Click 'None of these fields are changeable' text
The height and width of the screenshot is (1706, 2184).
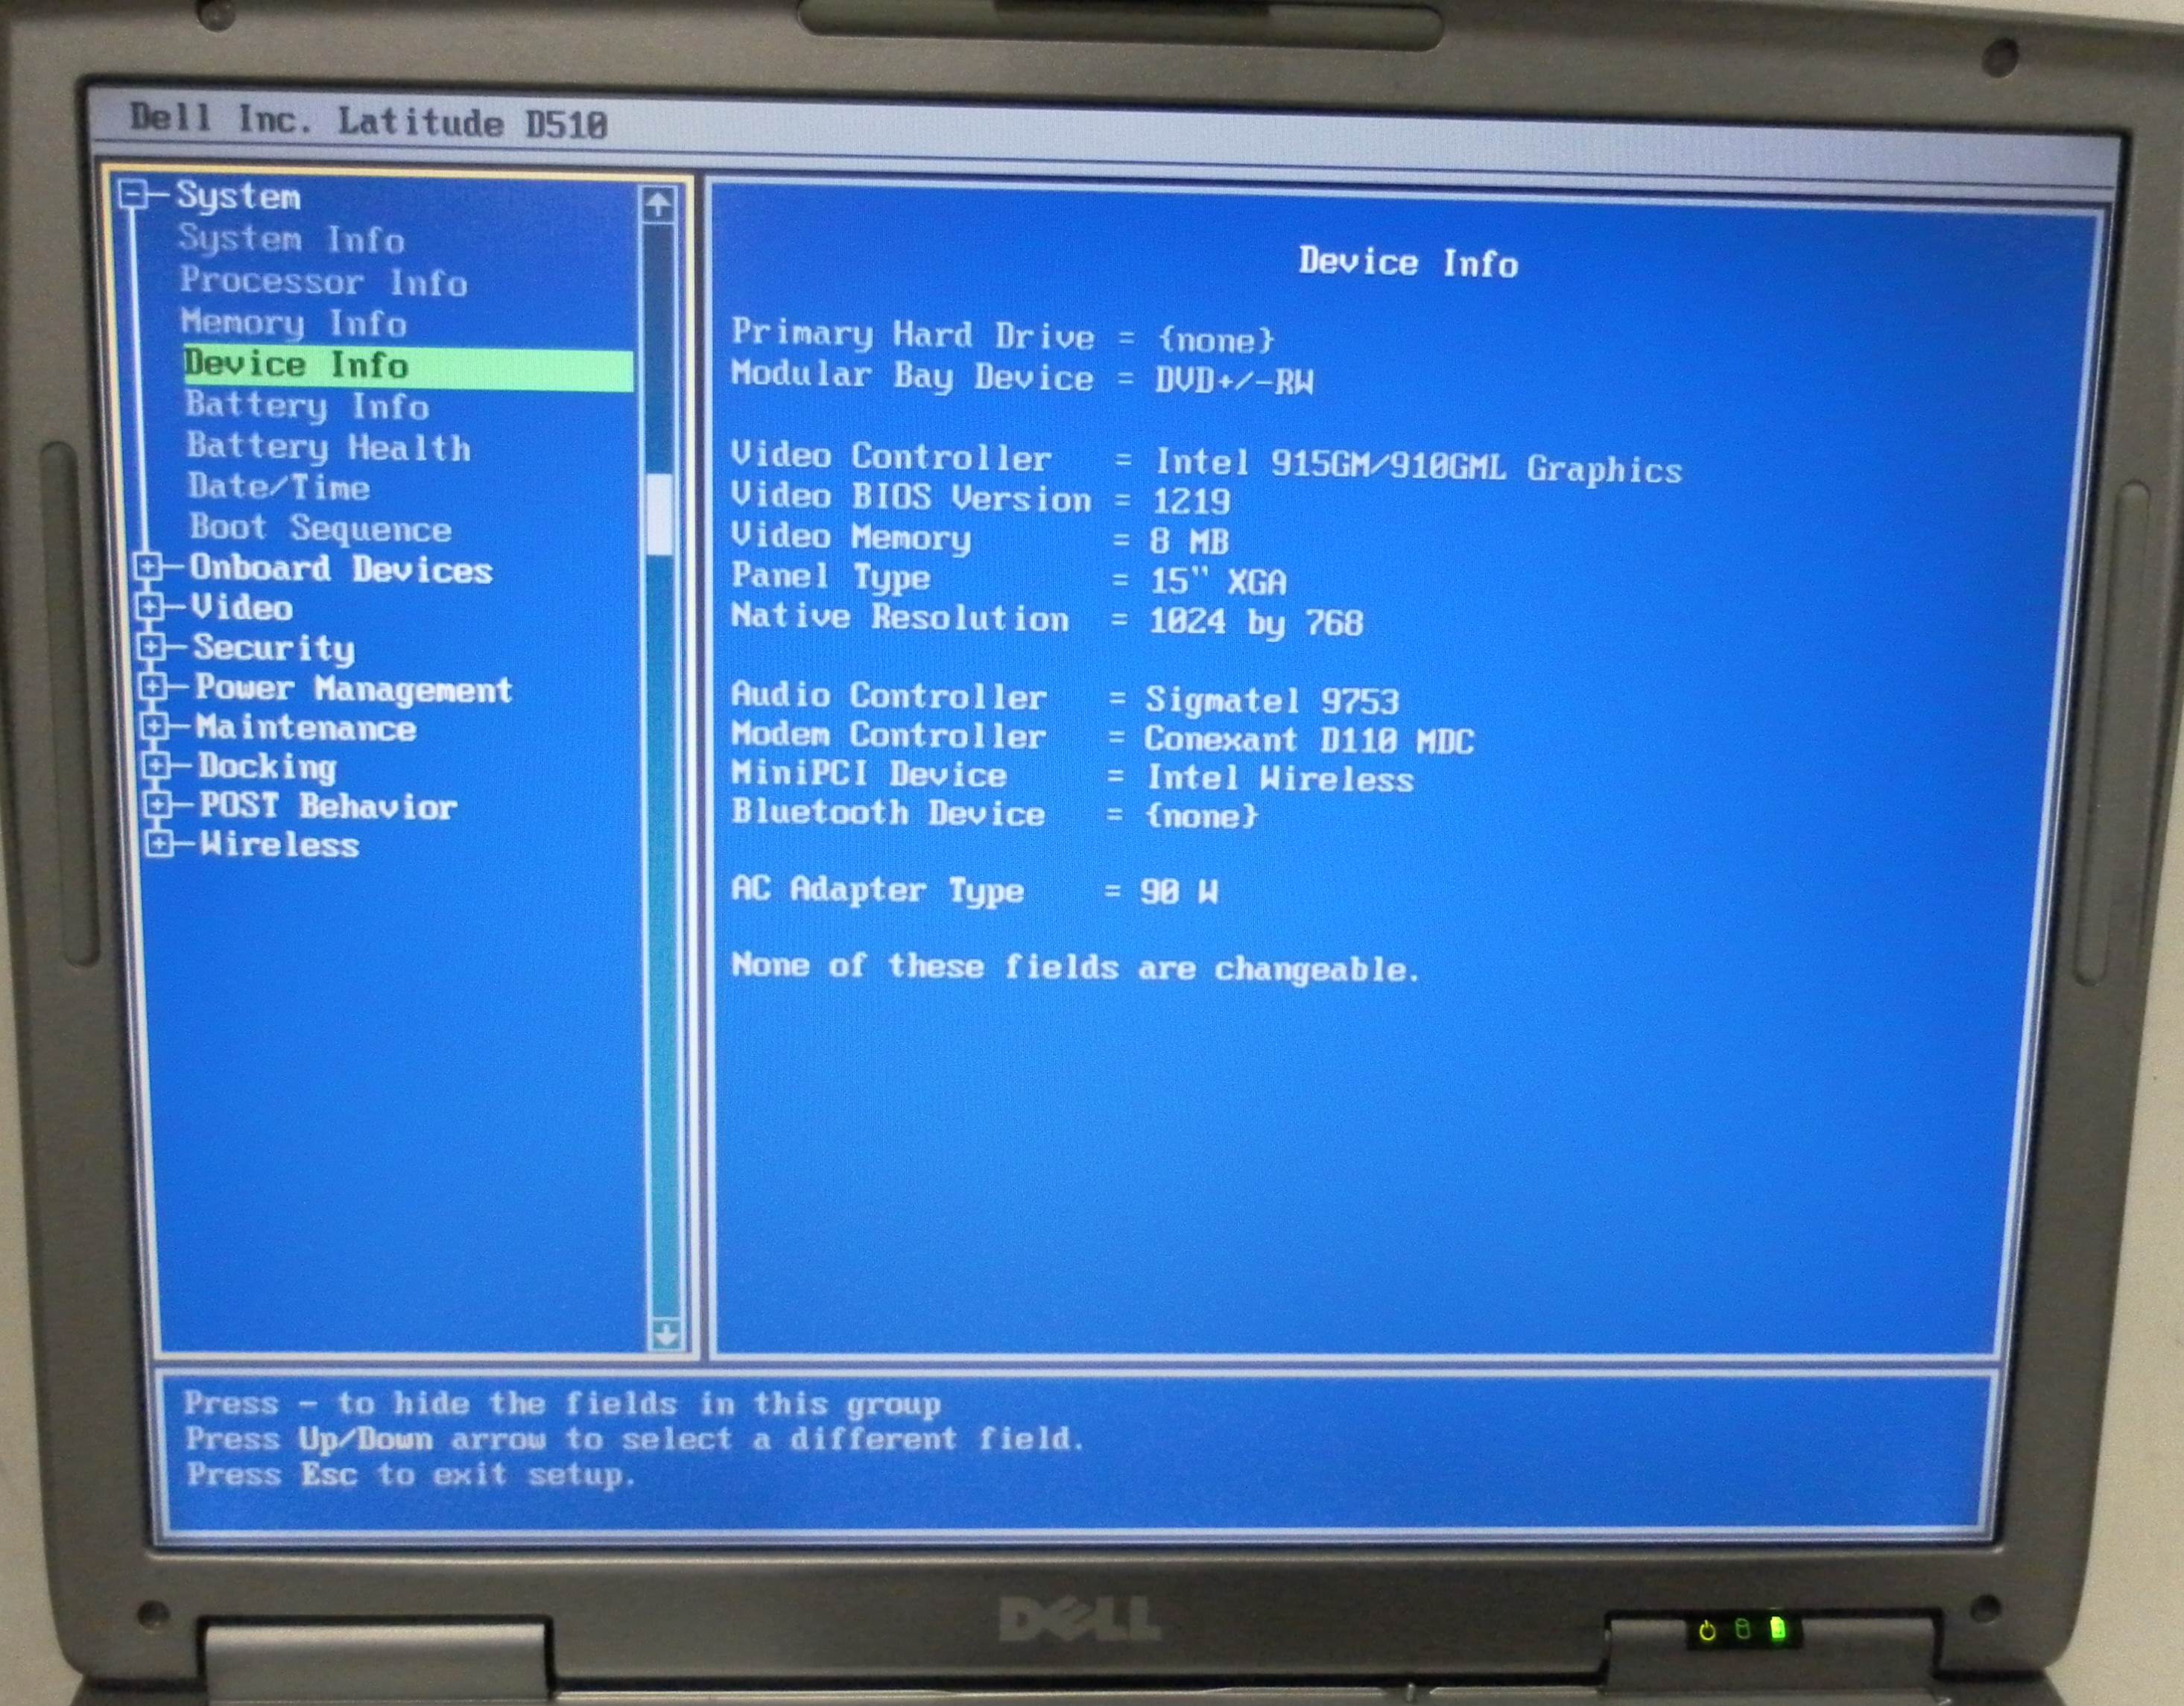tap(1075, 967)
